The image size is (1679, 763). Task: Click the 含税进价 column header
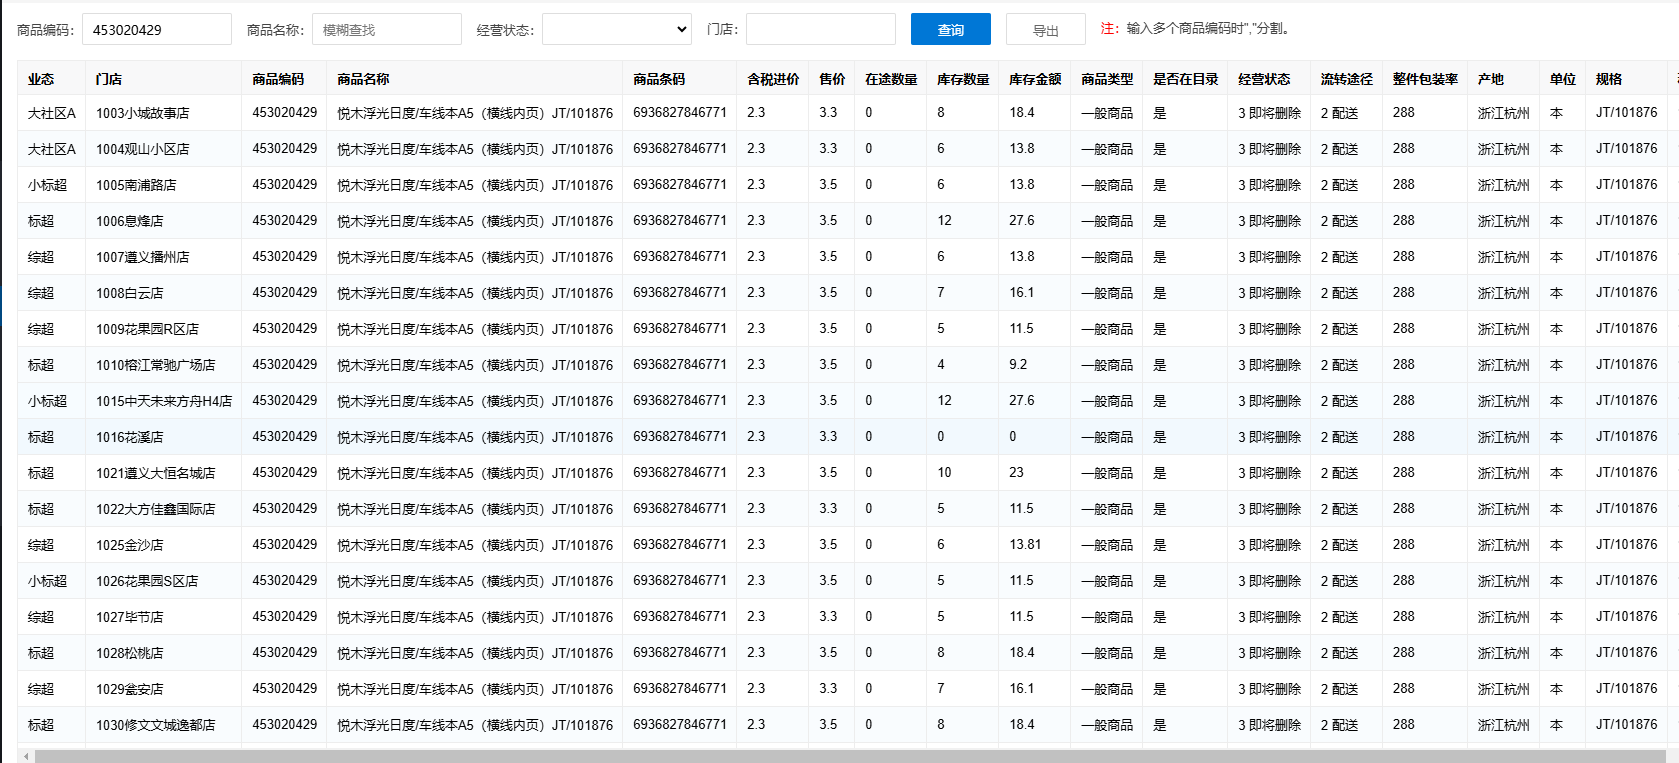coord(773,79)
